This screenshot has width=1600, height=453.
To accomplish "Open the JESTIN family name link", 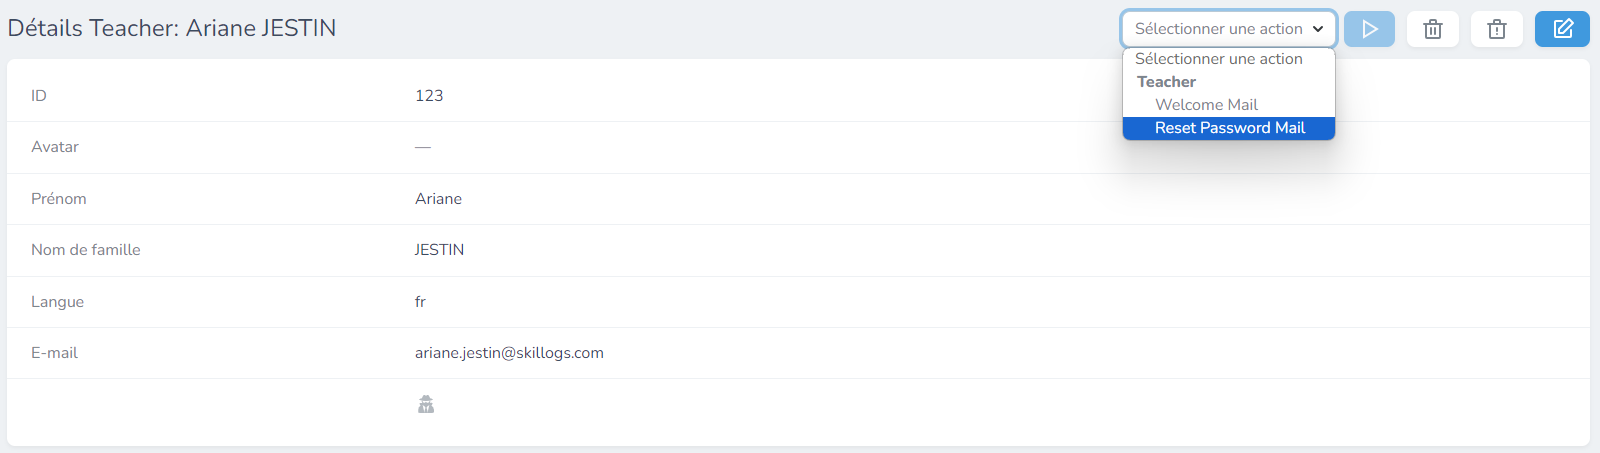I will (x=439, y=250).
